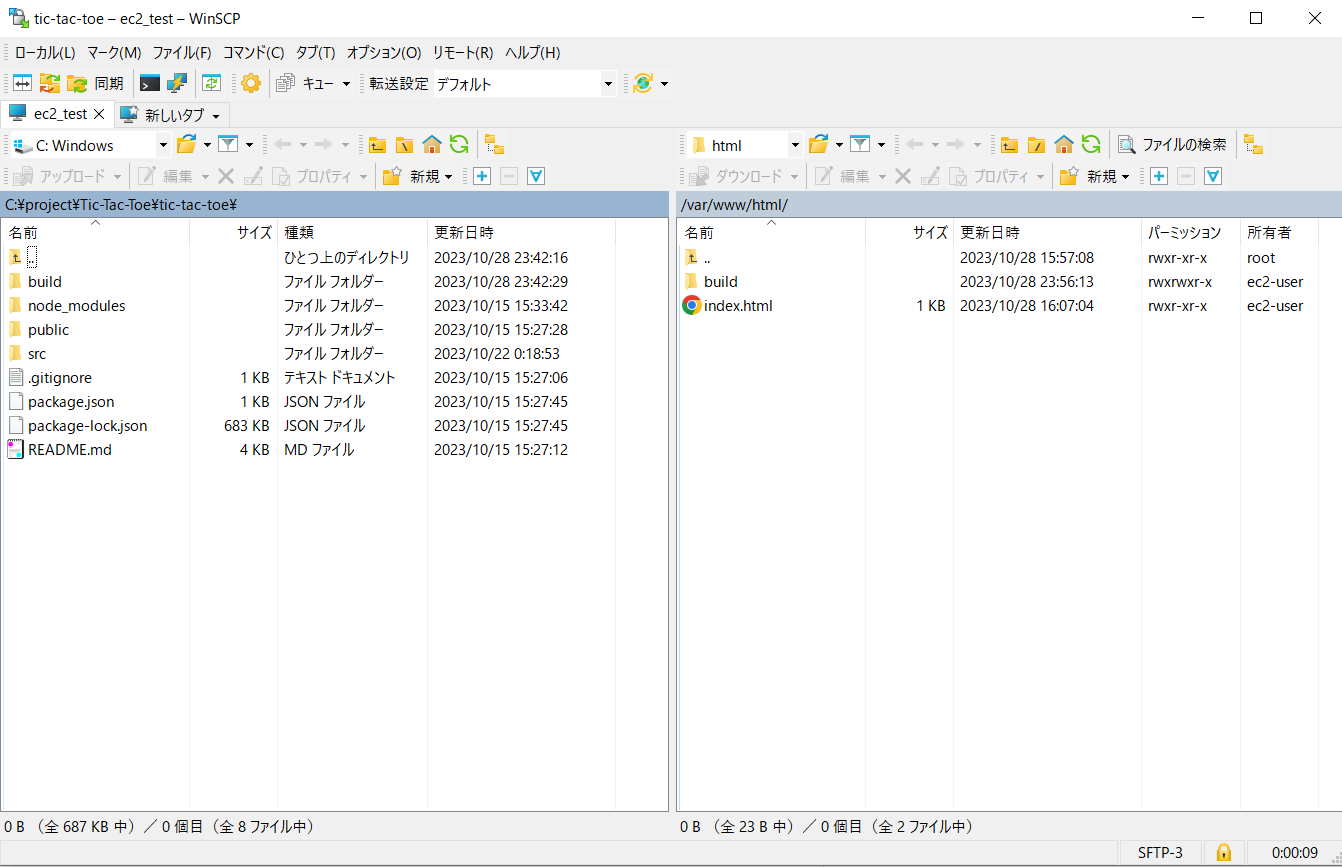Screen dimensions: 1342x867
Task: Click the remote select filter icon after minus
Action: click(x=1213, y=176)
